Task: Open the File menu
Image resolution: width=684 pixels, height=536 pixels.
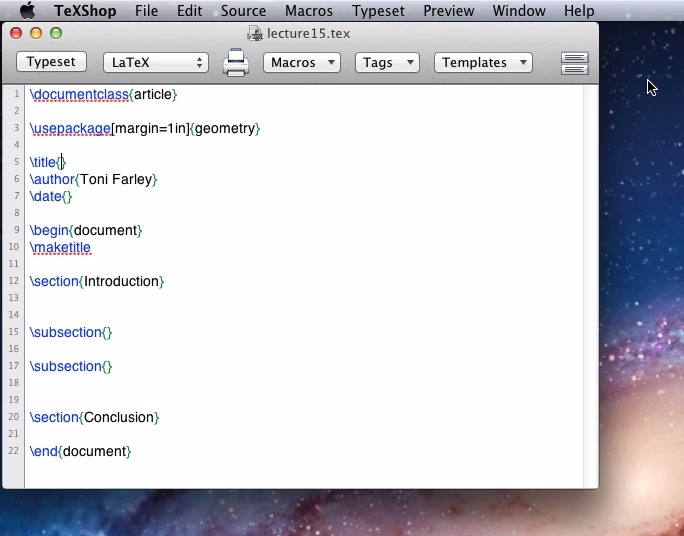Action: click(x=146, y=11)
